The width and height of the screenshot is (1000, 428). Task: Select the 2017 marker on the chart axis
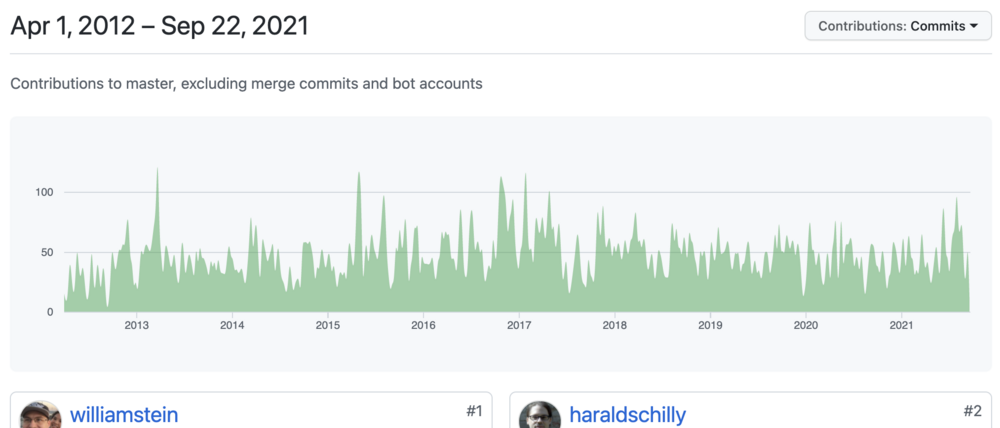[x=519, y=325]
